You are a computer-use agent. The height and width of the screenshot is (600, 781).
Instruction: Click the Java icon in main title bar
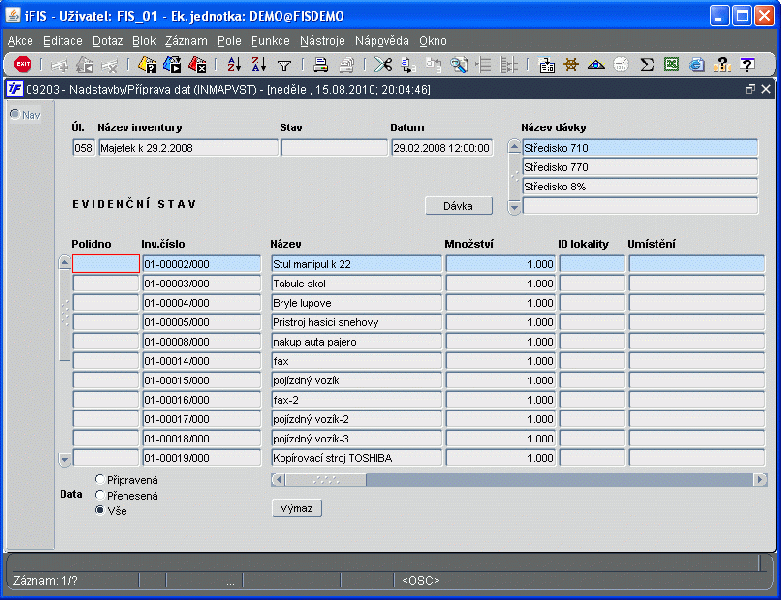(x=13, y=15)
